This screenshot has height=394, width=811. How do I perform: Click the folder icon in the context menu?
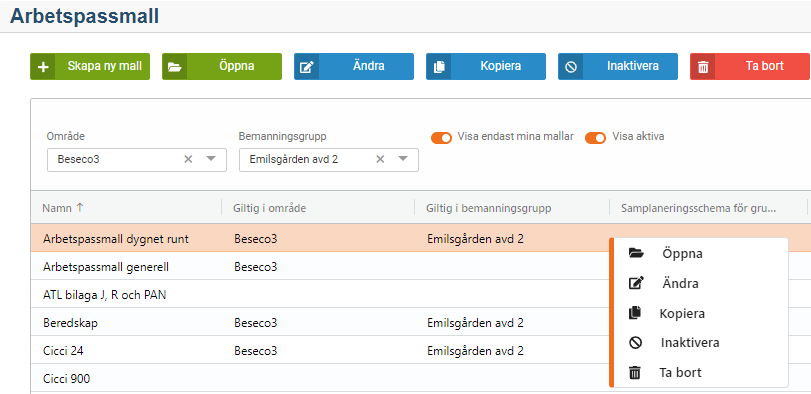pos(636,253)
